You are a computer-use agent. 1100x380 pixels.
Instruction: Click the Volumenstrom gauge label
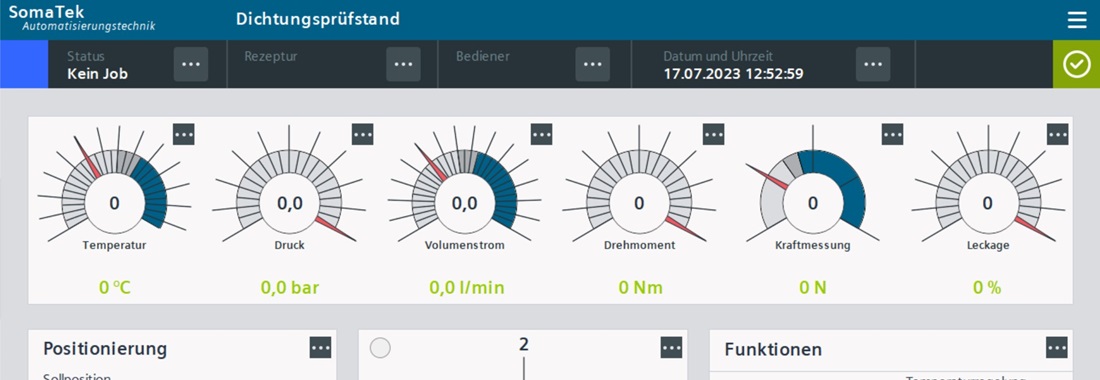click(x=464, y=245)
